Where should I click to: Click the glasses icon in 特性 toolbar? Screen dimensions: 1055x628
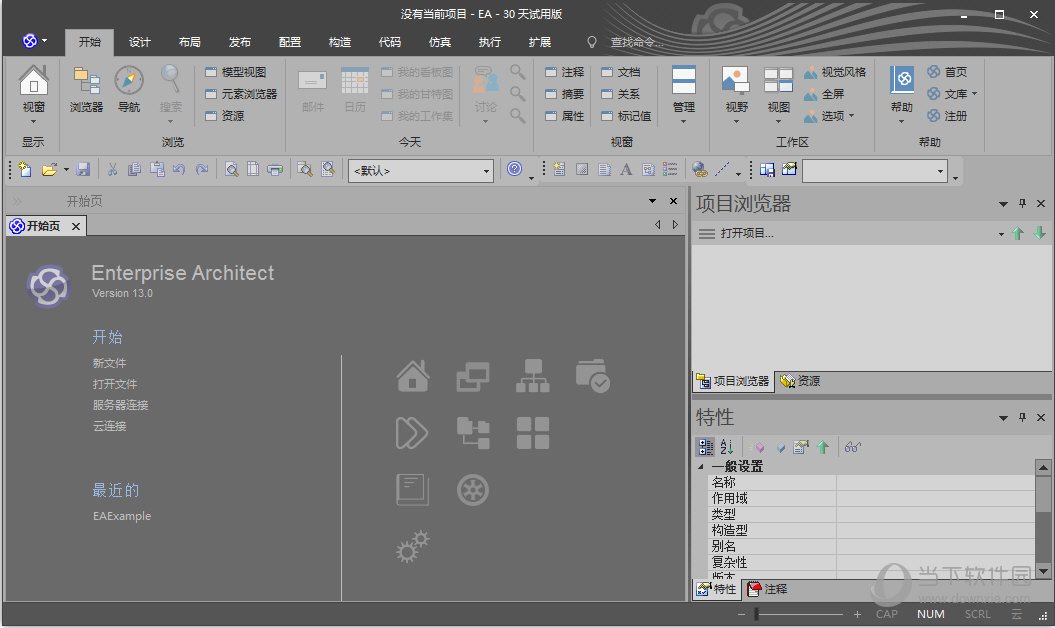tap(852, 447)
